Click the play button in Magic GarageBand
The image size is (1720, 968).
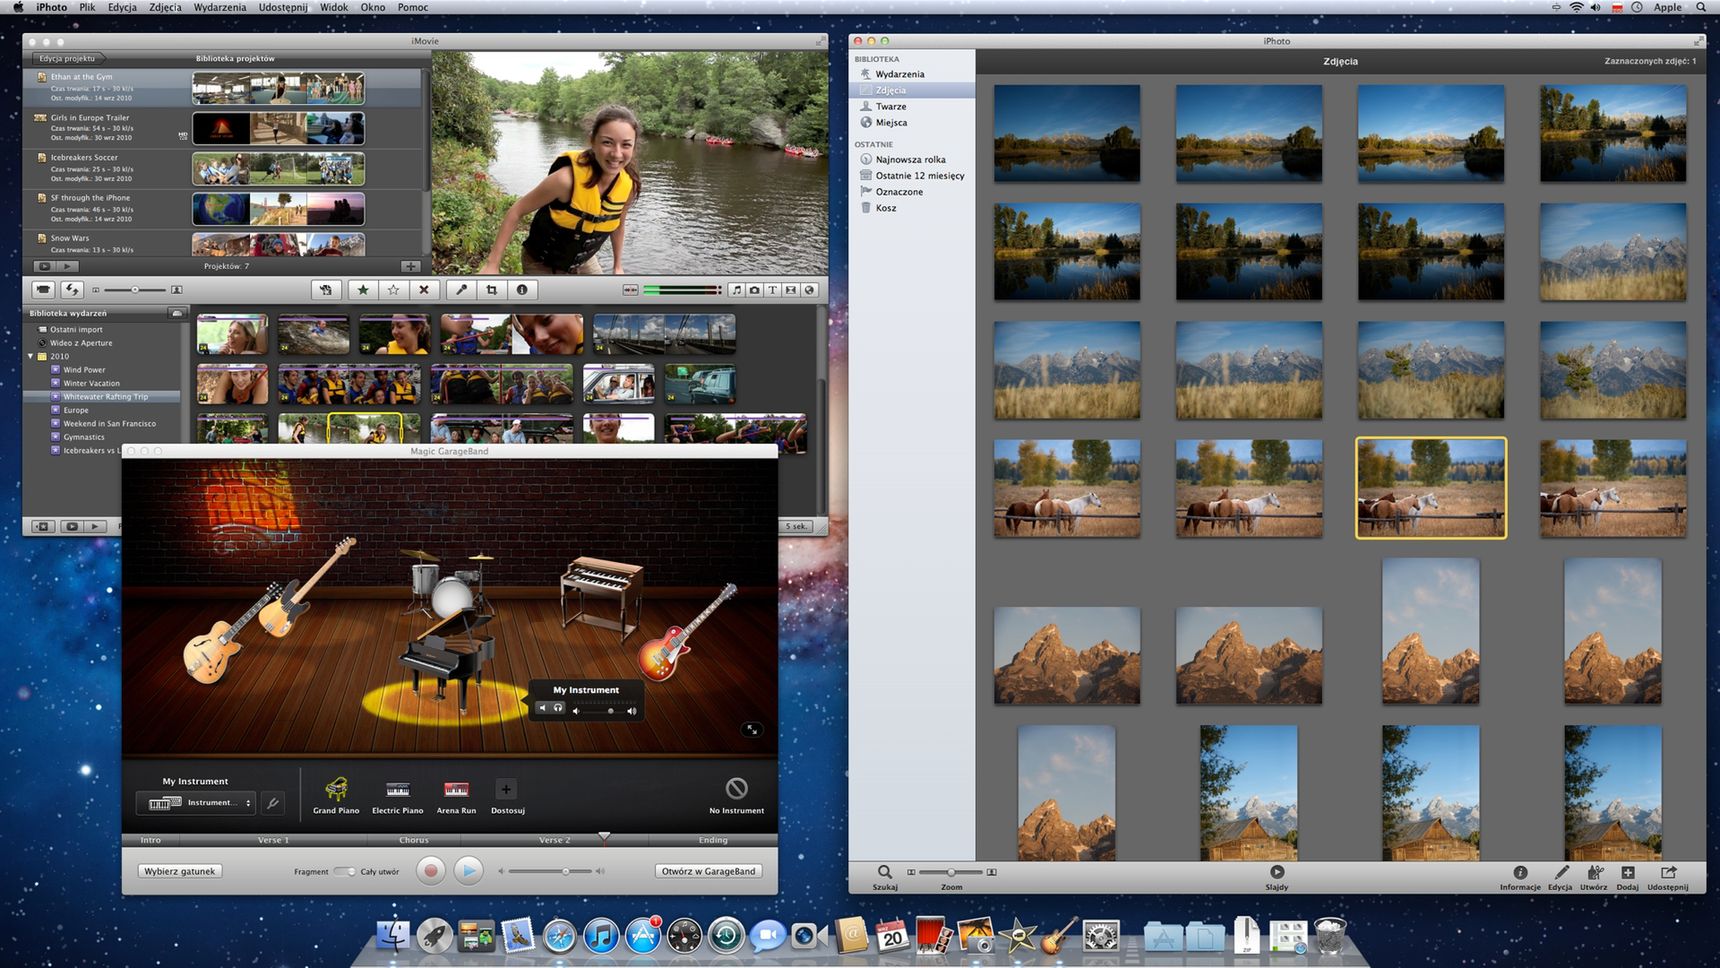click(468, 871)
